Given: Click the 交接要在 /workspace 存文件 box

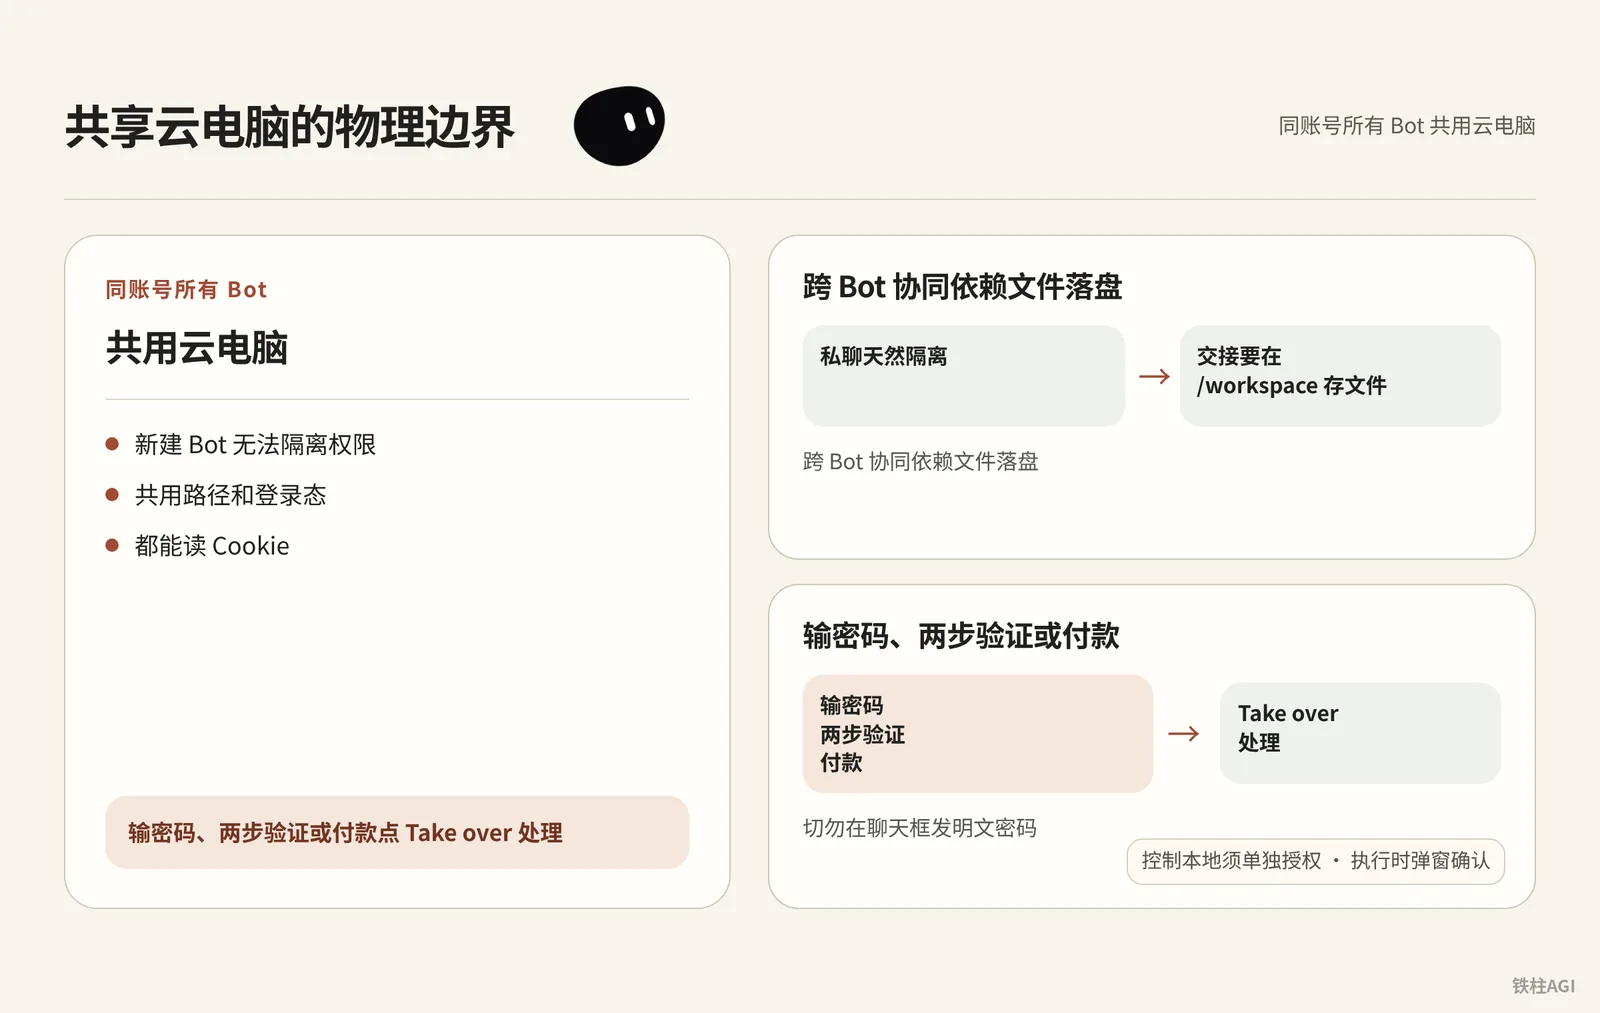Looking at the screenshot, I should click(x=1340, y=376).
